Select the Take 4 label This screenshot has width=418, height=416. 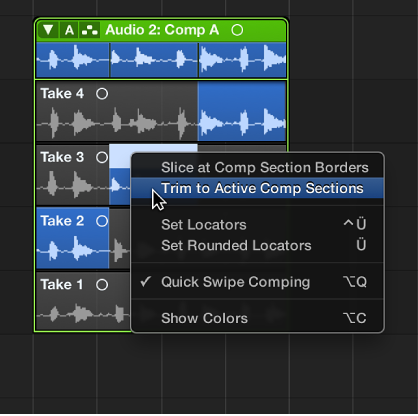click(62, 94)
